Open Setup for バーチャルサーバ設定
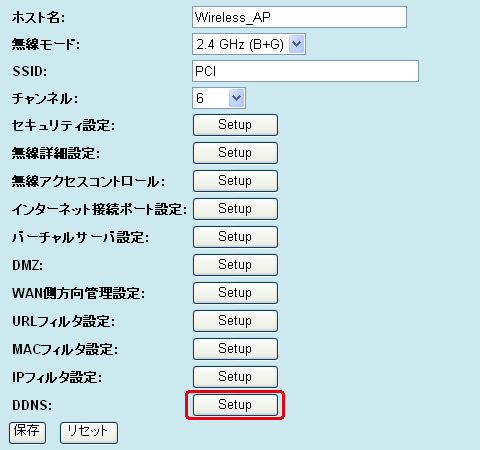 [x=235, y=237]
